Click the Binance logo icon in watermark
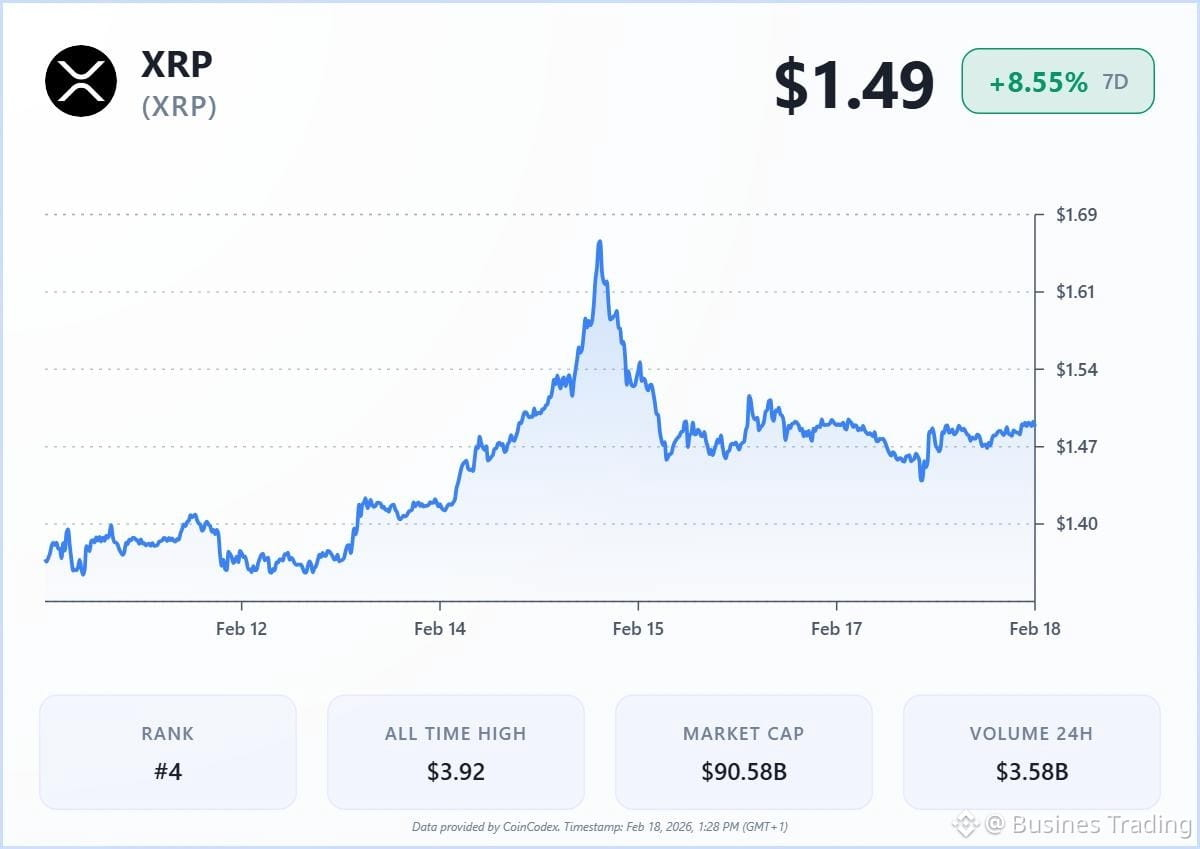Image resolution: width=1200 pixels, height=849 pixels. click(964, 825)
